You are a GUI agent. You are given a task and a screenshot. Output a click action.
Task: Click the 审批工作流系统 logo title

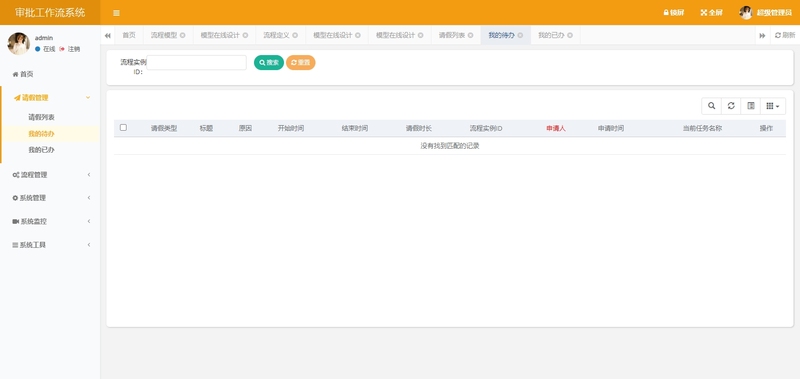[50, 13]
